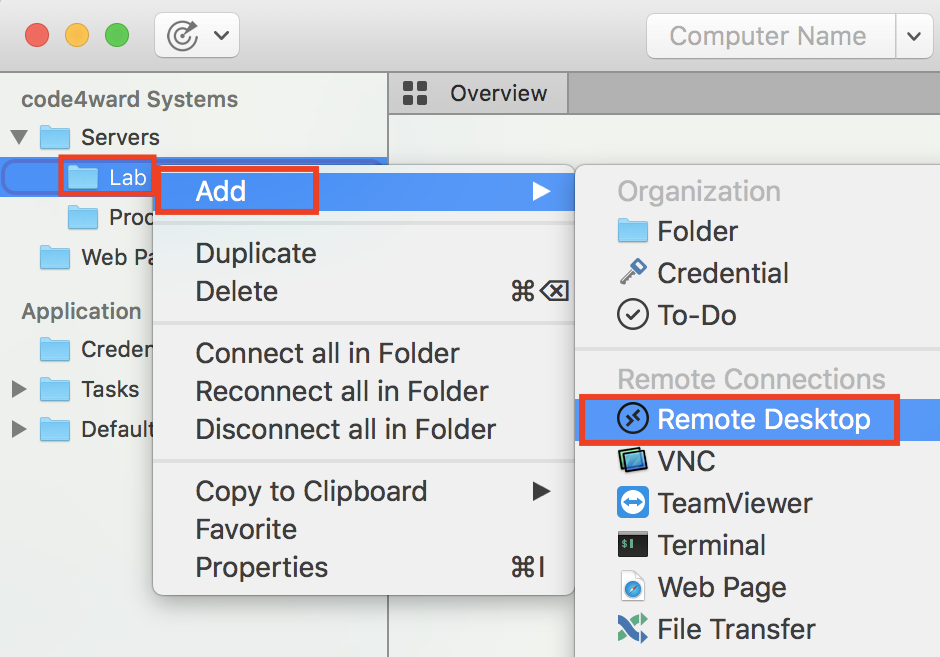The image size is (940, 657).
Task: Open the Computer Name dropdown arrow
Action: click(x=913, y=37)
